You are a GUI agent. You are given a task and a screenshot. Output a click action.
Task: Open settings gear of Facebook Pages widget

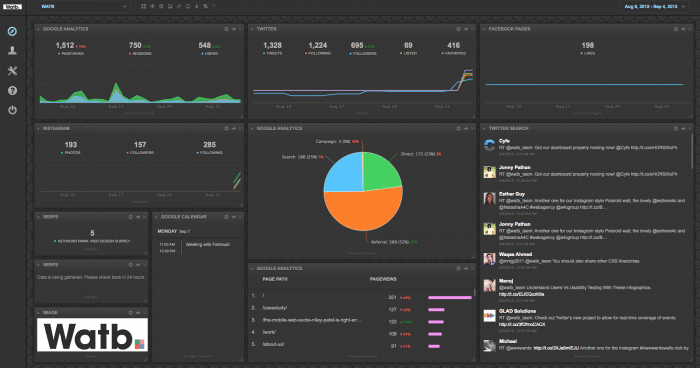(x=675, y=29)
